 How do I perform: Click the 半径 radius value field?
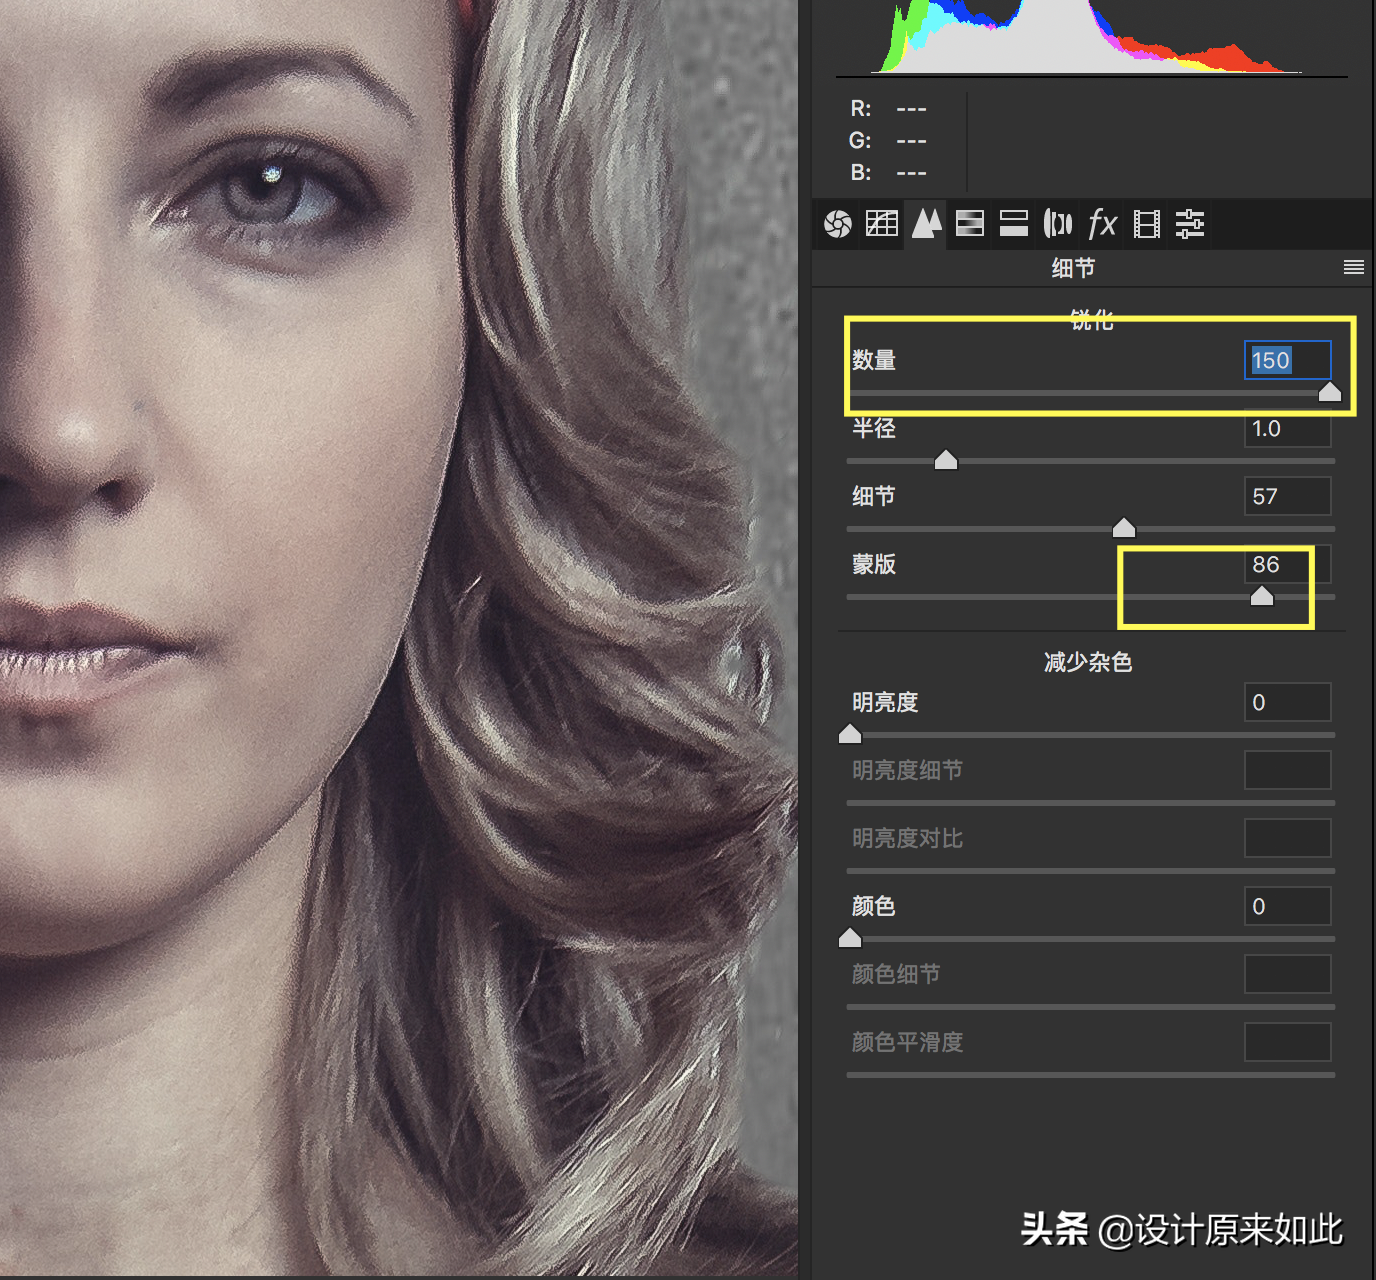(1287, 428)
